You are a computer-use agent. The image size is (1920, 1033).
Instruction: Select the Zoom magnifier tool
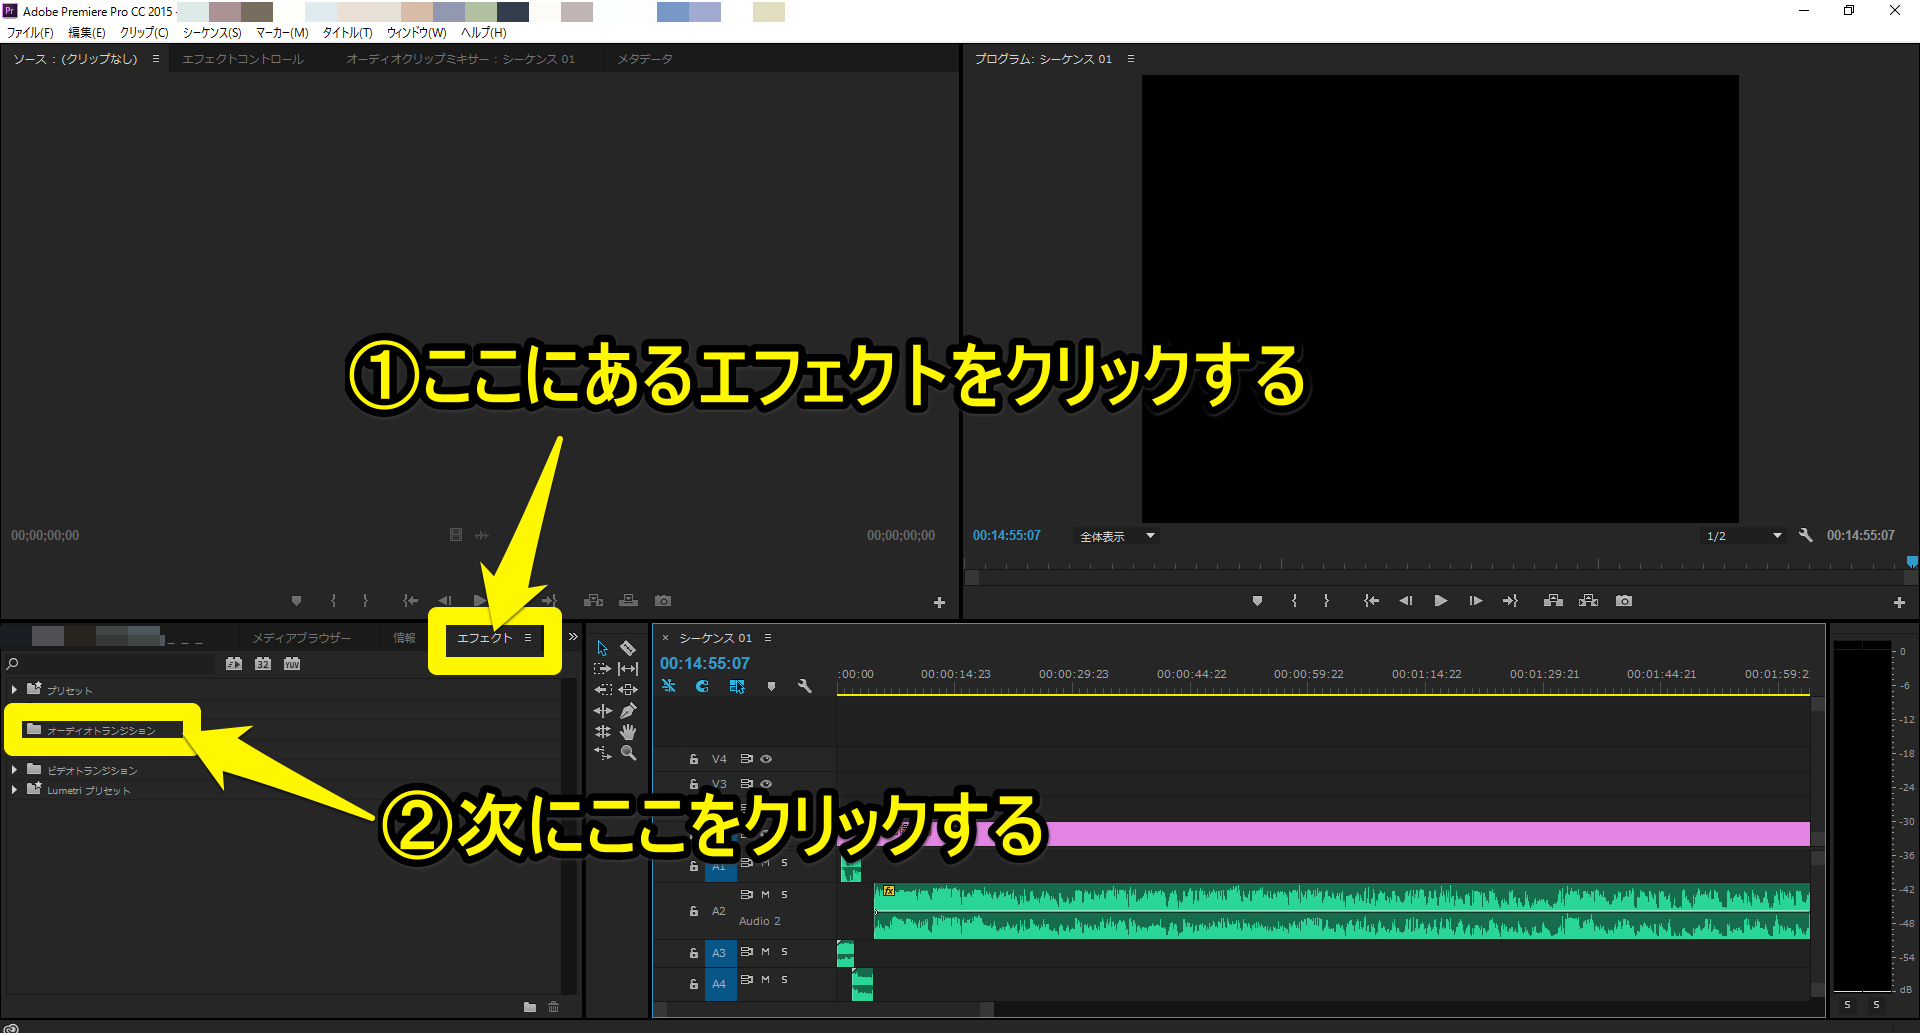(628, 754)
